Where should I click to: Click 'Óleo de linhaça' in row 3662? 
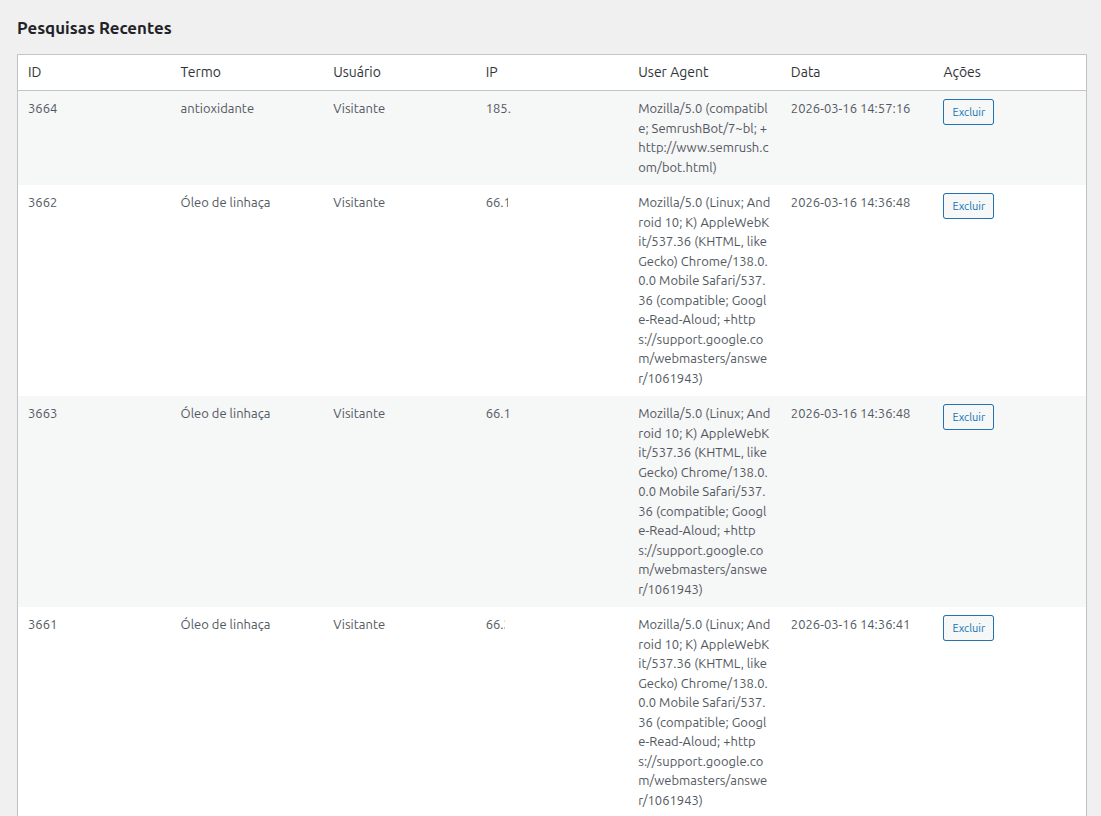pos(225,203)
